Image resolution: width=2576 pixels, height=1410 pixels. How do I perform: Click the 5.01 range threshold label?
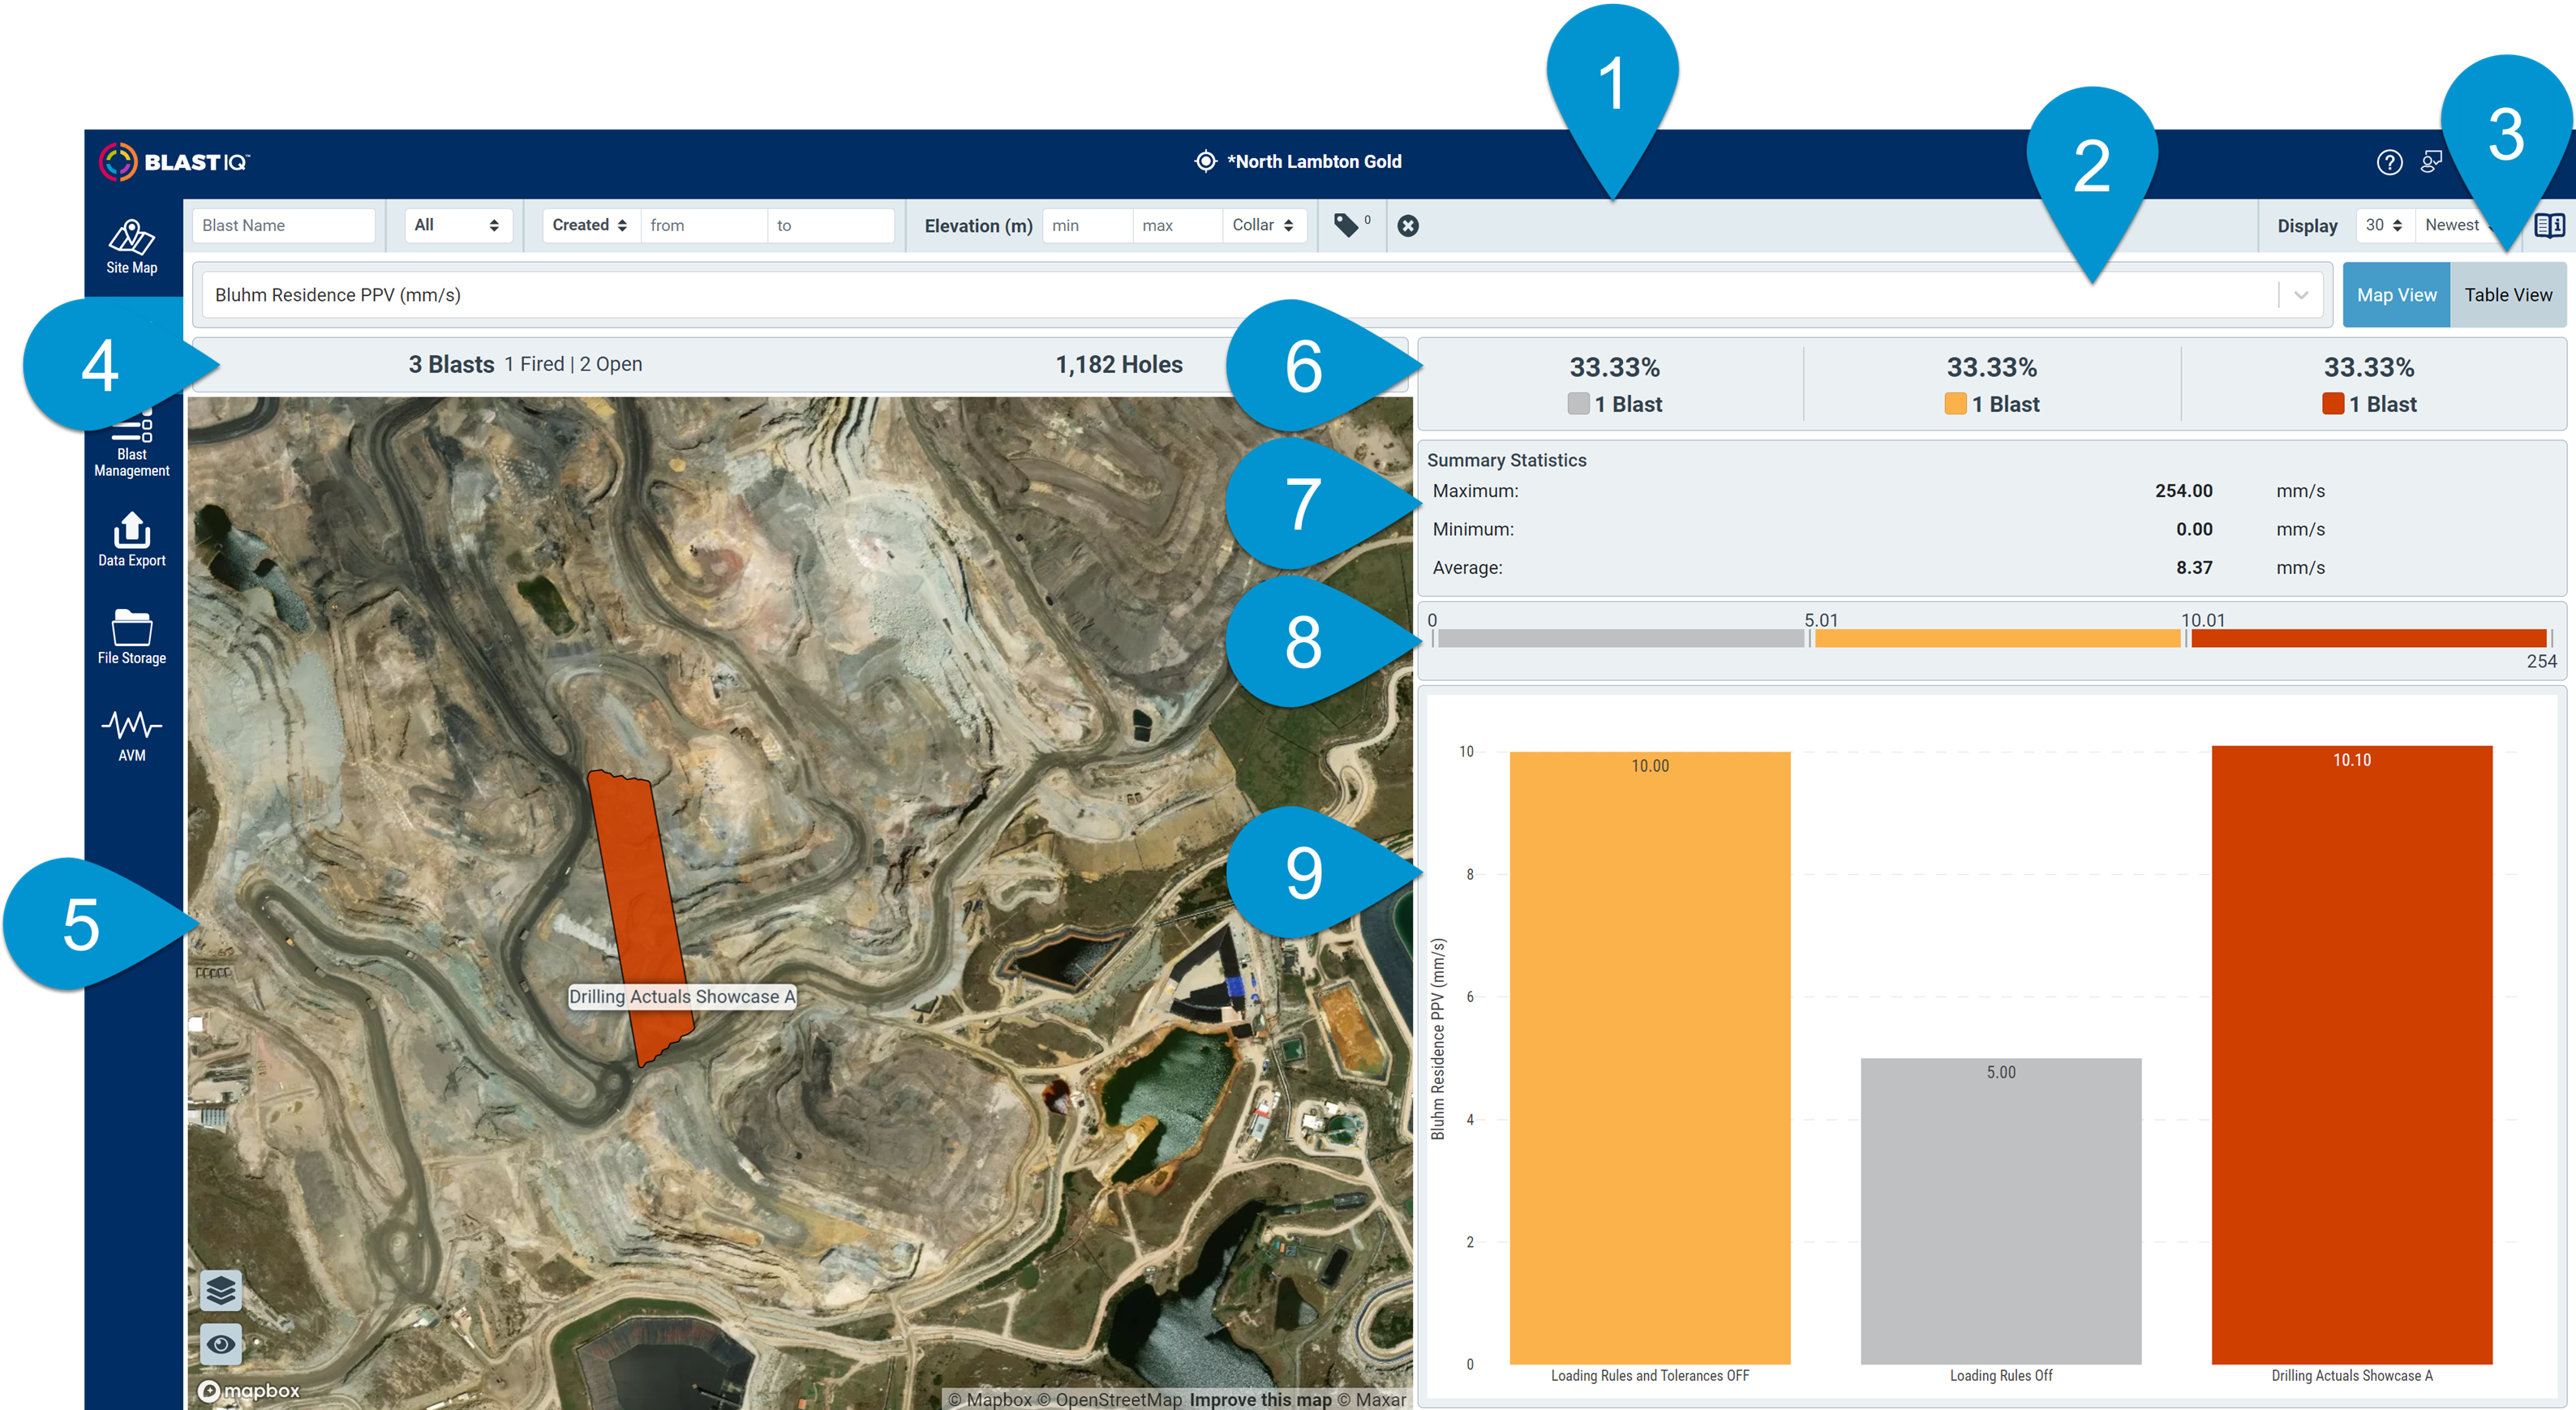[x=1821, y=620]
